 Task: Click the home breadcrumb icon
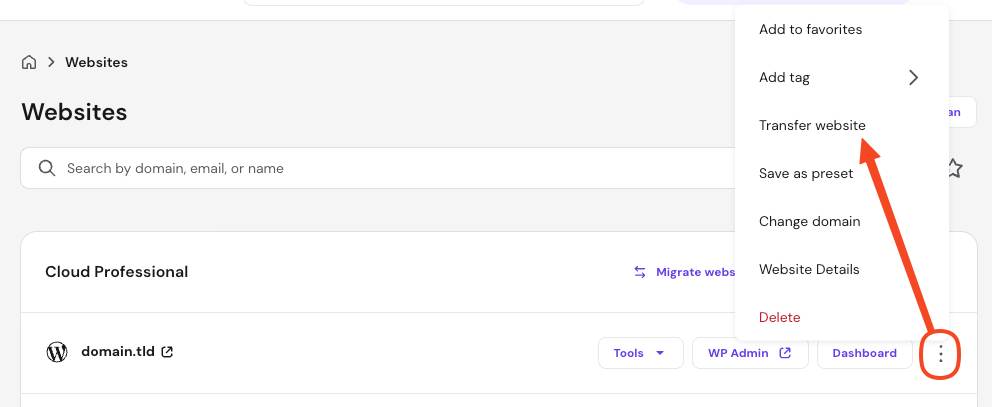point(29,62)
